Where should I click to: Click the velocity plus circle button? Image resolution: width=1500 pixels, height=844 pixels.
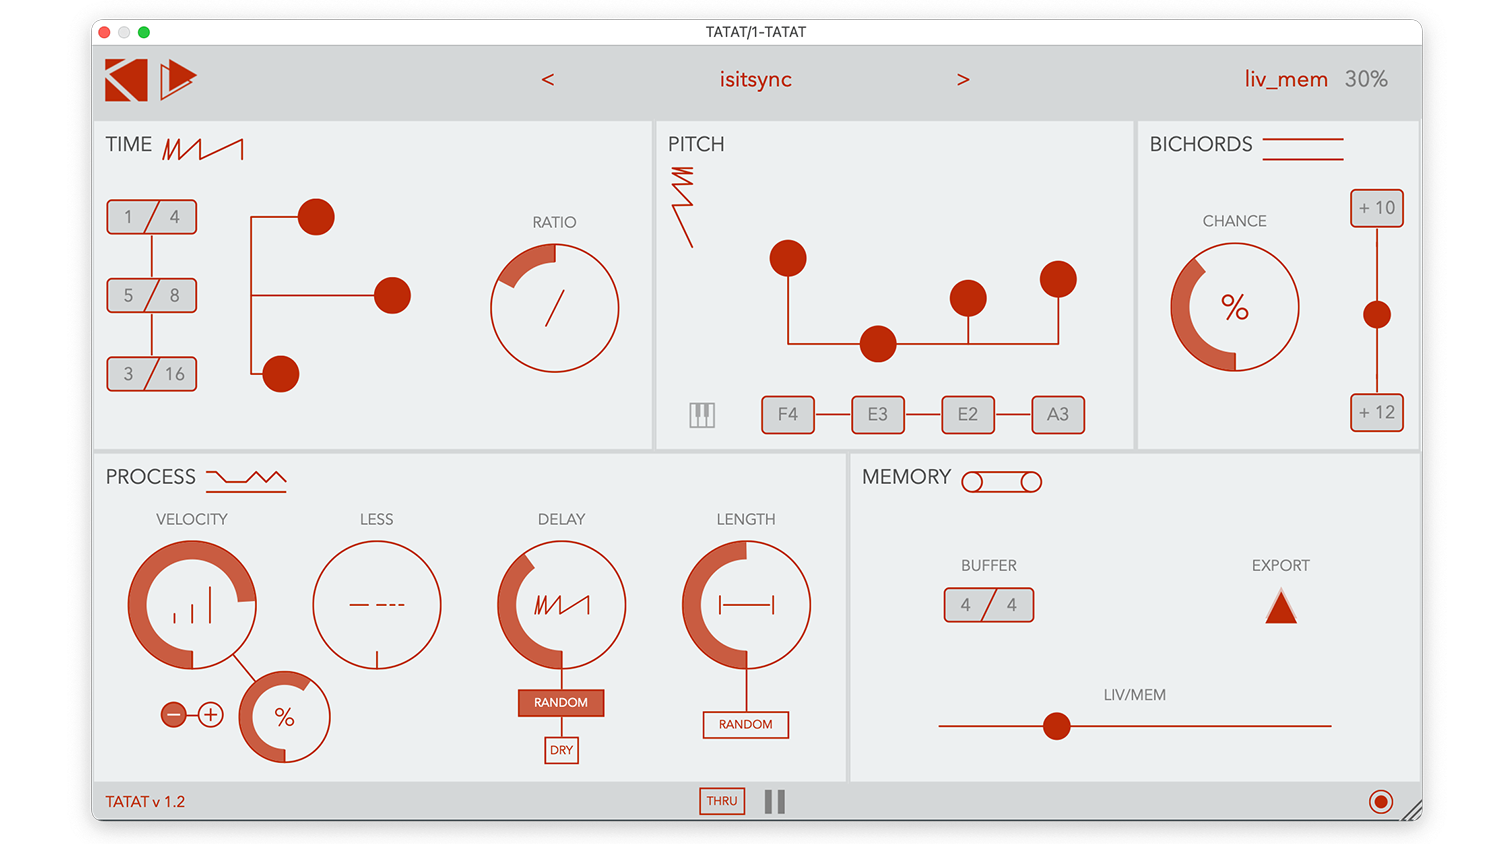[210, 715]
